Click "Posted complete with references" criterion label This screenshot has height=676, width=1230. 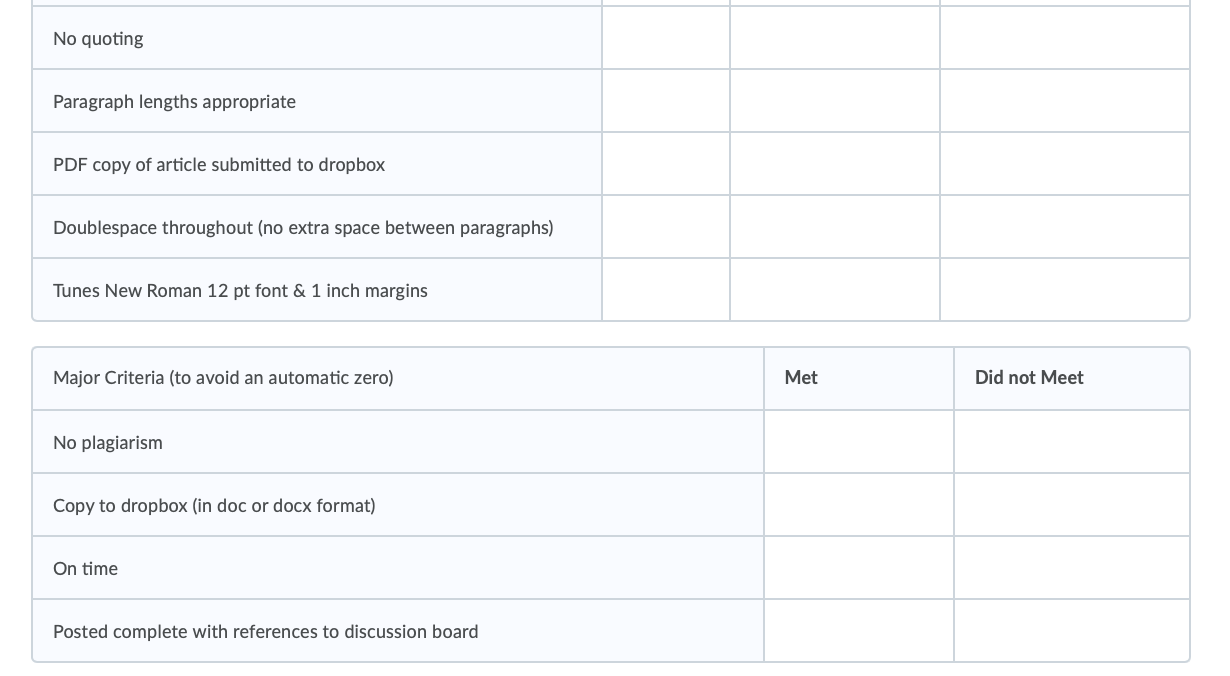click(x=265, y=632)
